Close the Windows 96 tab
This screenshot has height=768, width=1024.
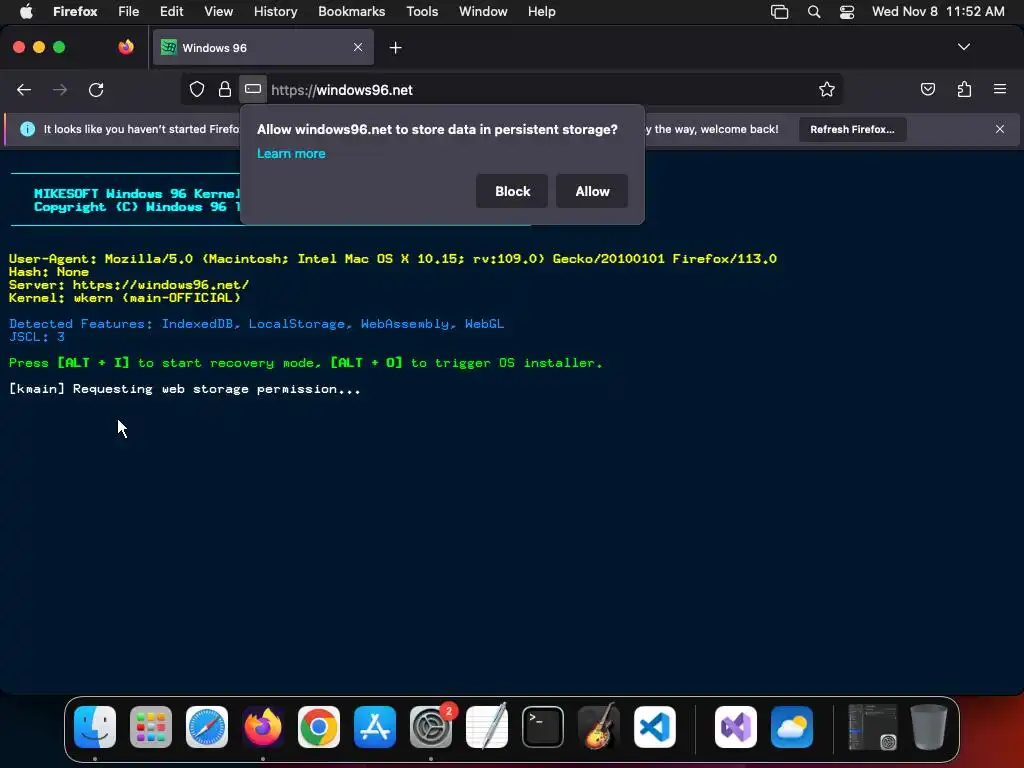point(358,47)
